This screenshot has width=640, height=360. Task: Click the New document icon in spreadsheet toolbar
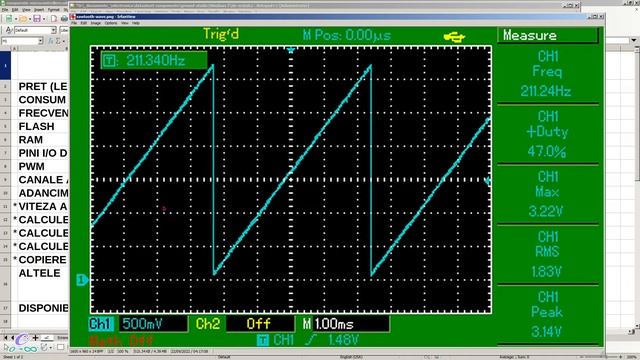coord(9,19)
